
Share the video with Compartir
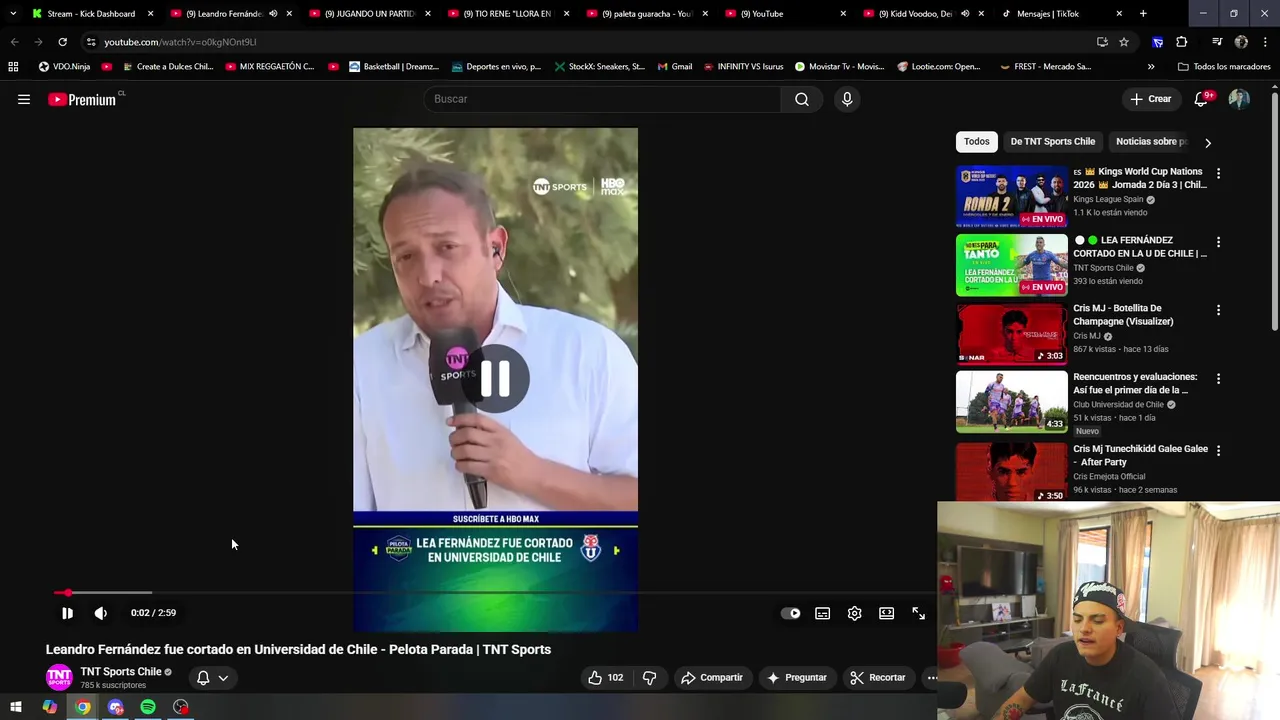pyautogui.click(x=711, y=677)
